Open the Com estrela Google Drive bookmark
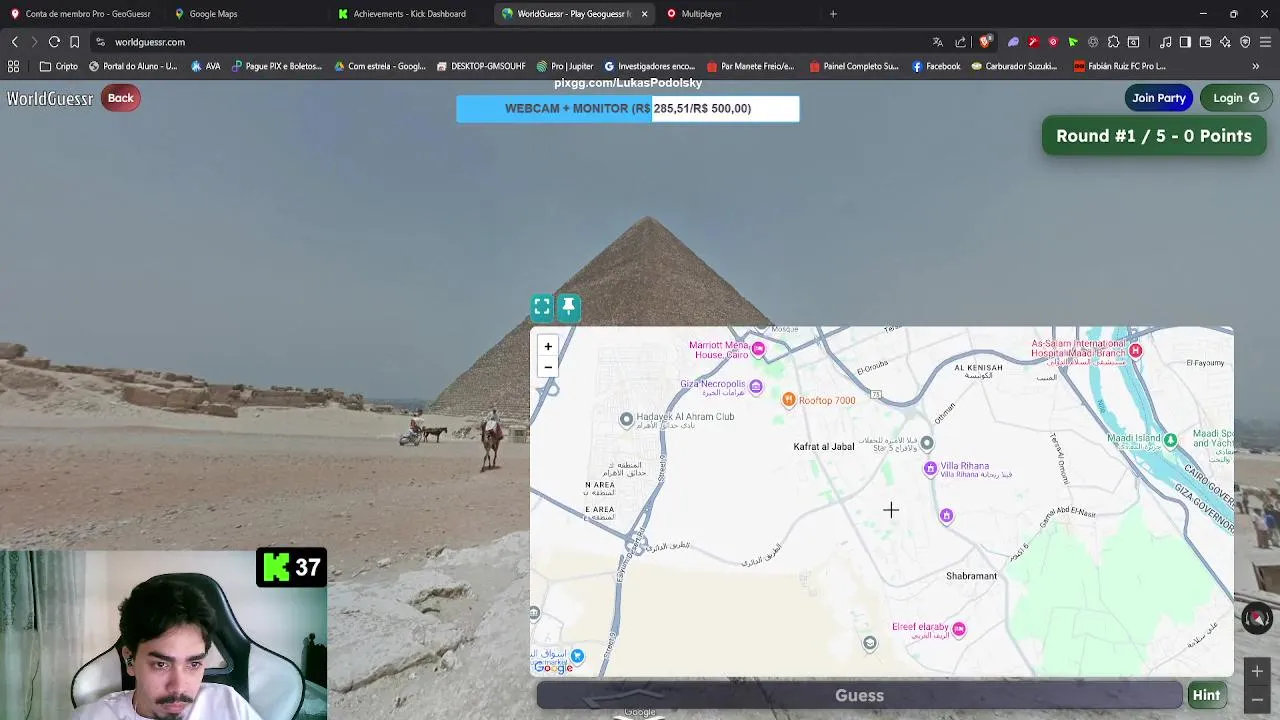 (380, 66)
